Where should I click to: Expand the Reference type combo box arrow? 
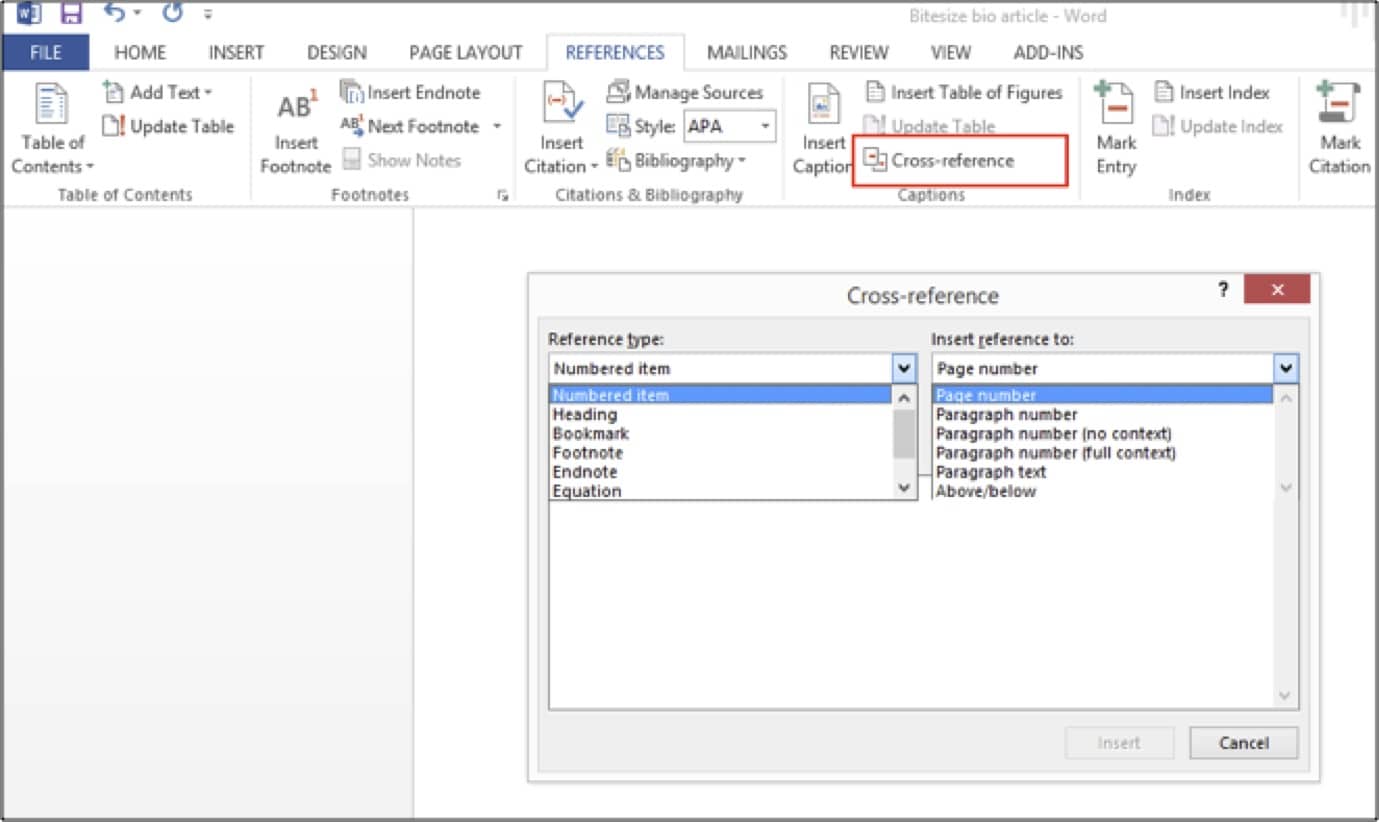coord(904,369)
